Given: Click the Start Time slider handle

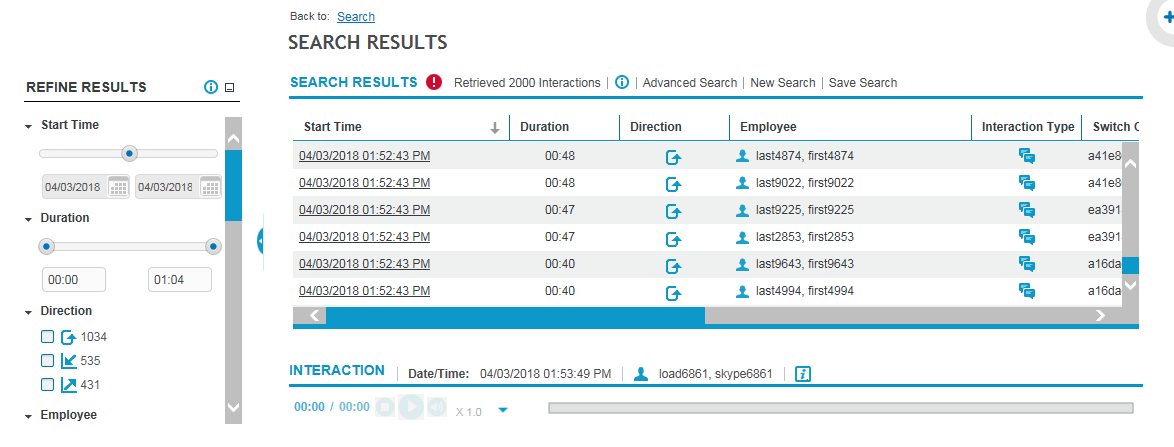Looking at the screenshot, I should [x=128, y=153].
